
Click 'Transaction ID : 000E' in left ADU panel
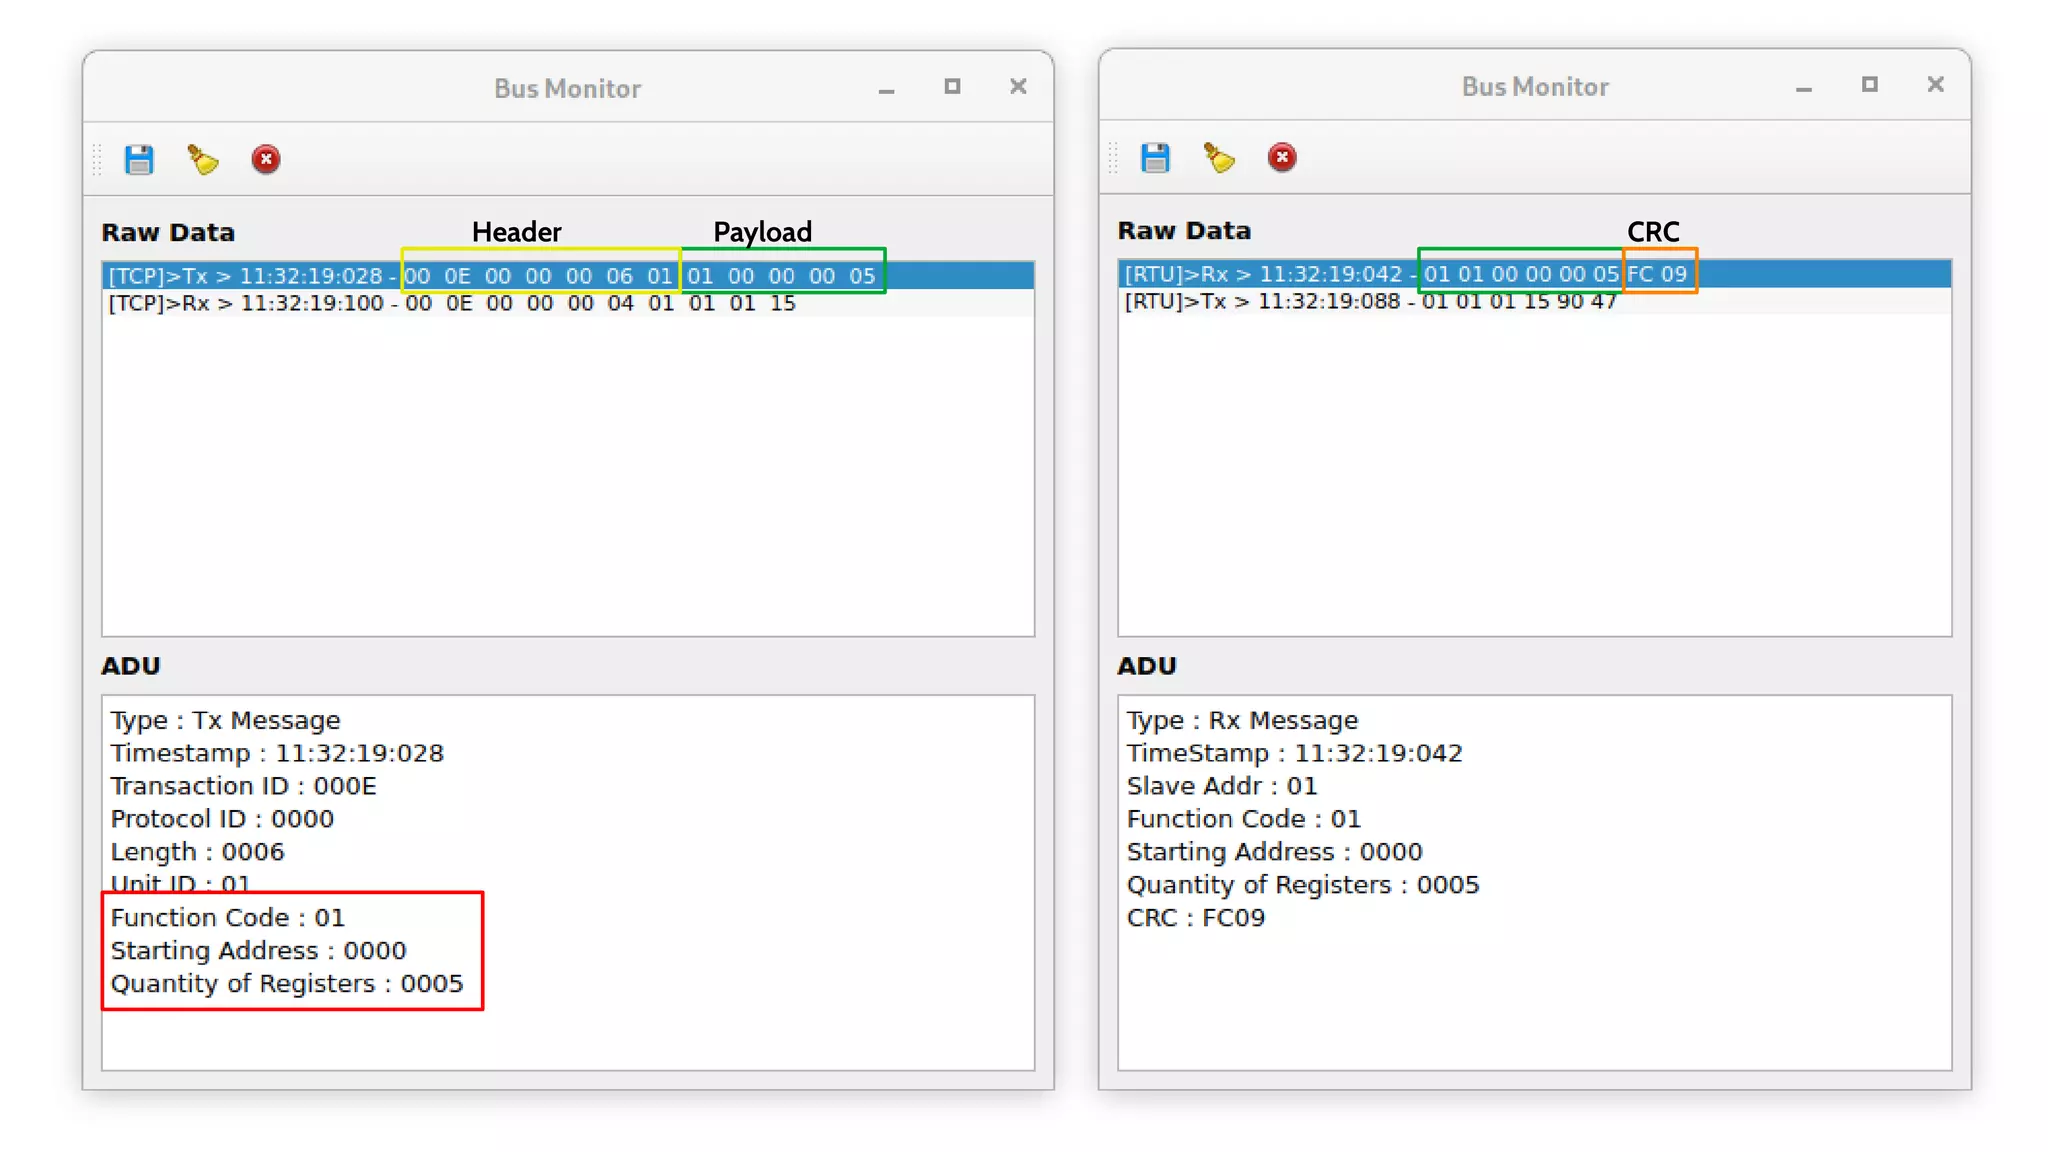(243, 786)
